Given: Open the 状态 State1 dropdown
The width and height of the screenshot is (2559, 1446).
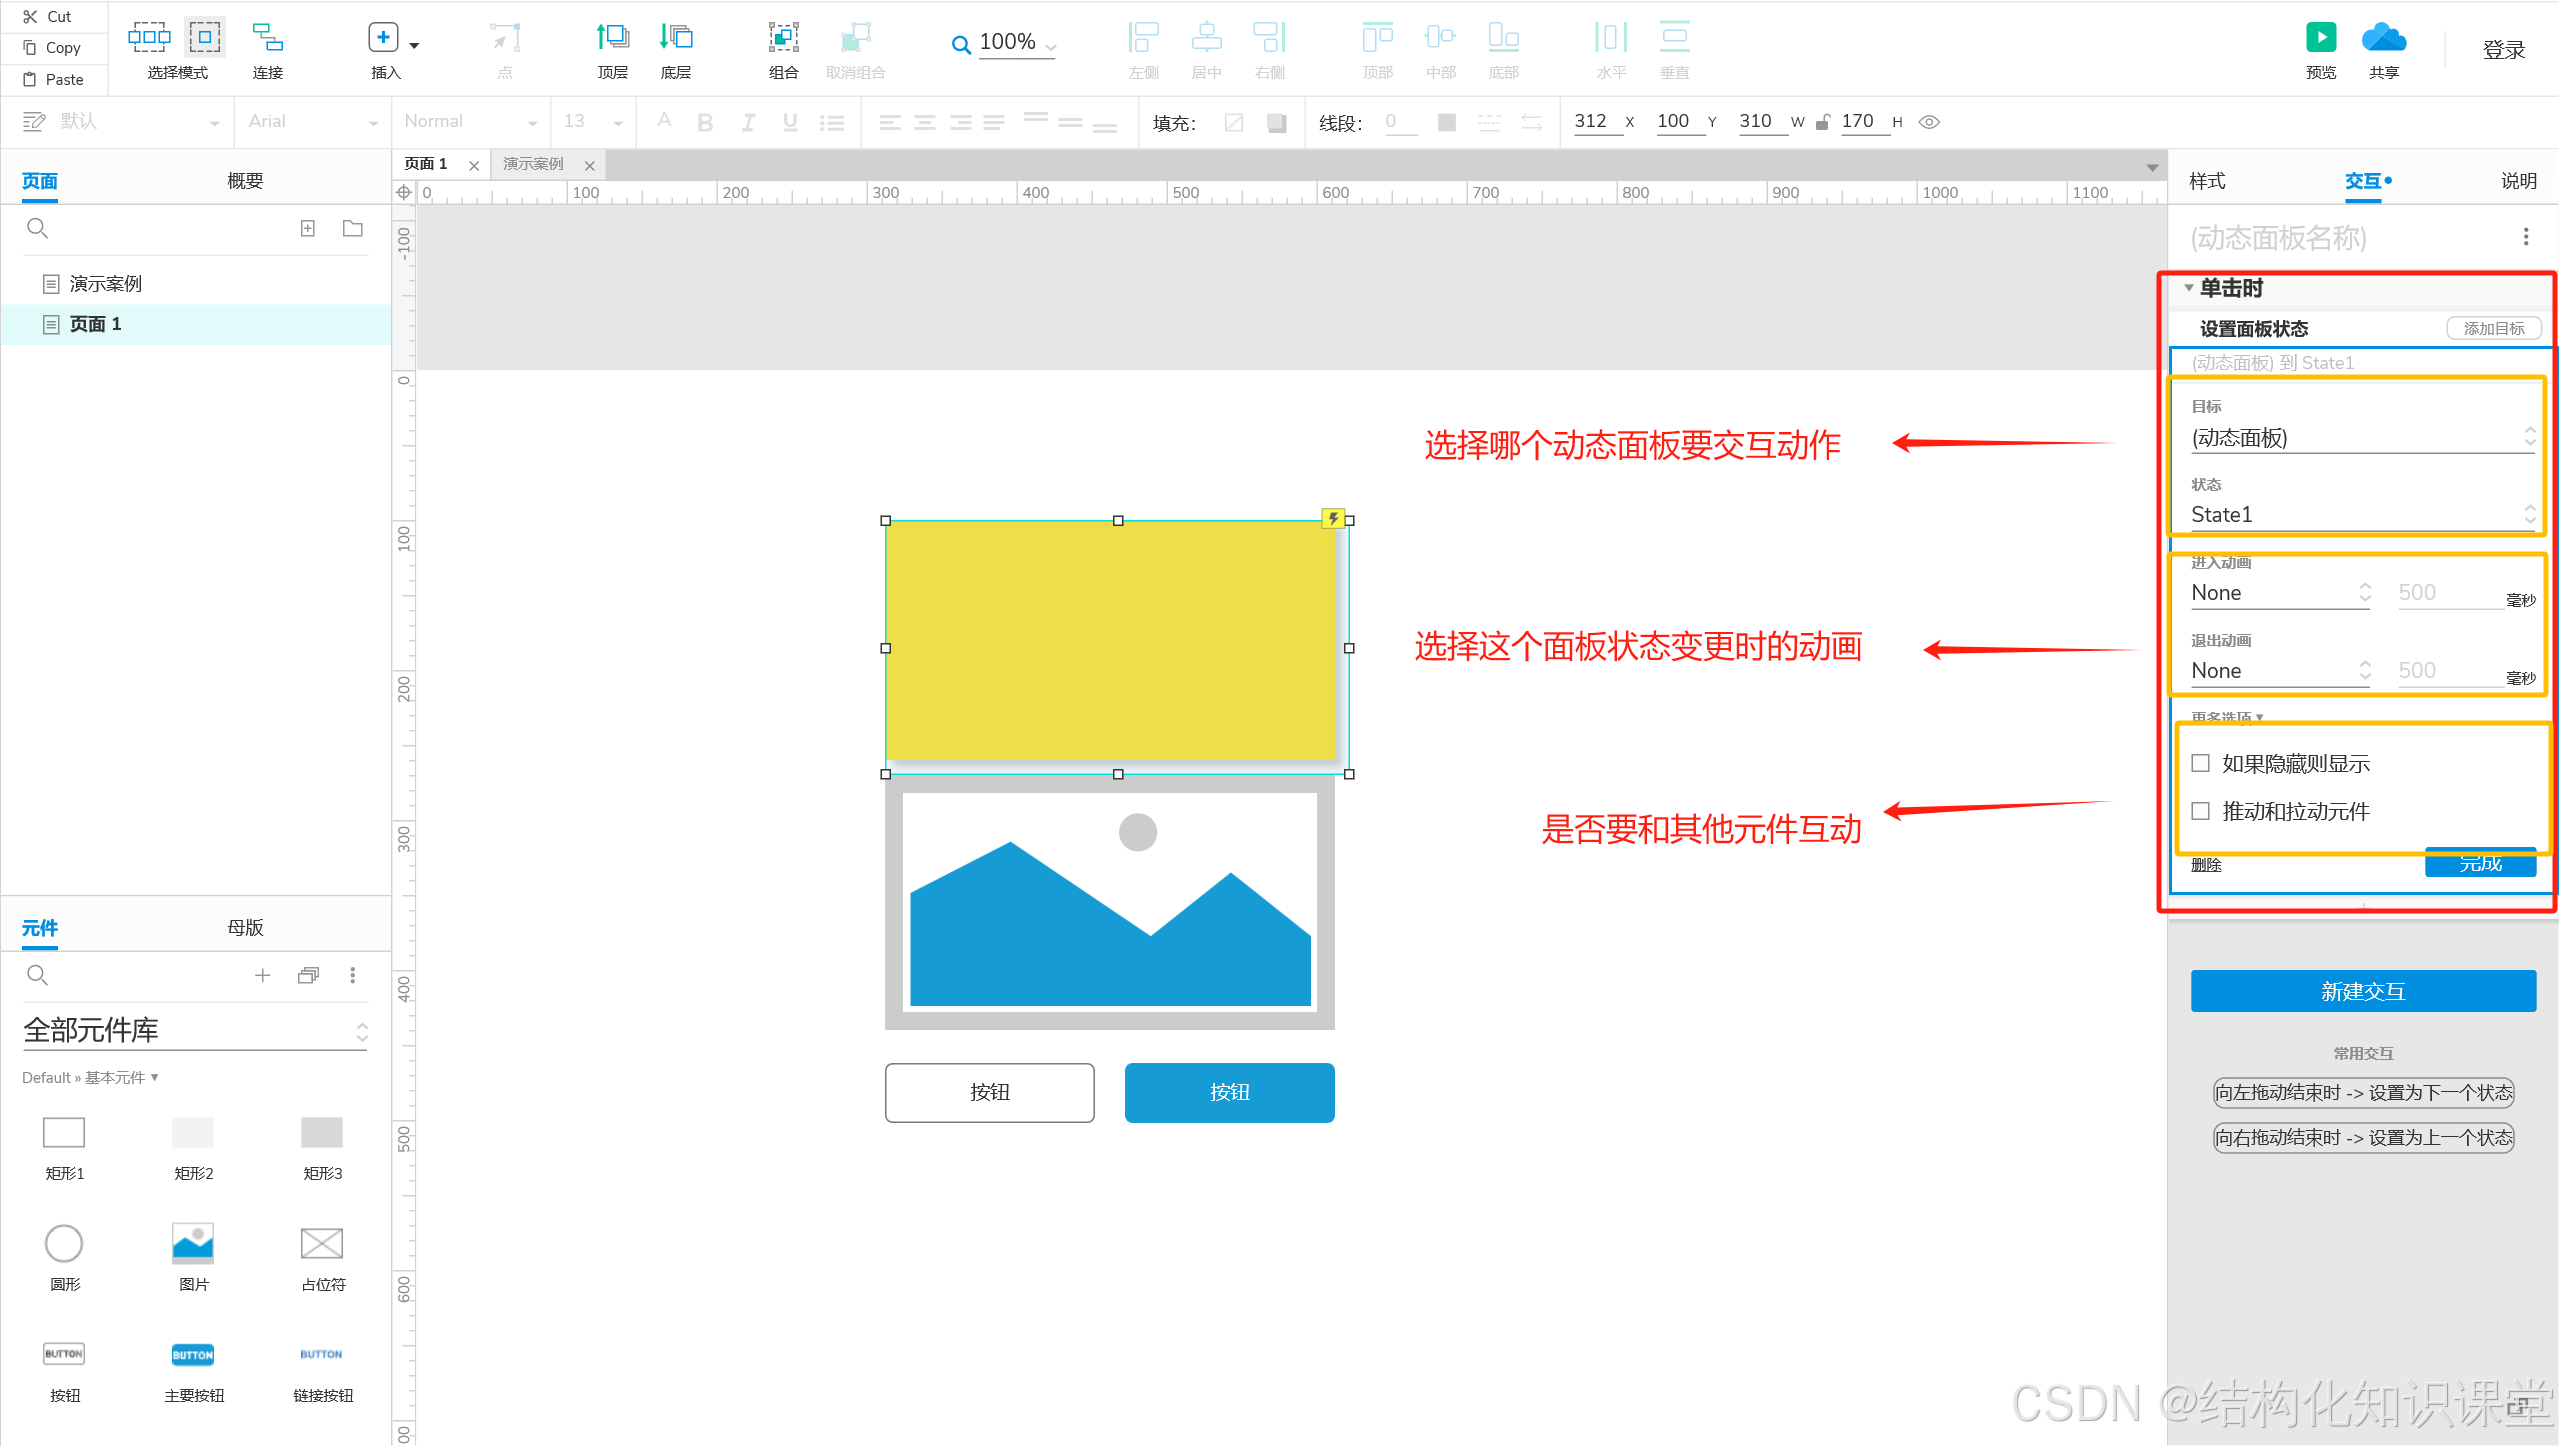Looking at the screenshot, I should tap(2362, 515).
